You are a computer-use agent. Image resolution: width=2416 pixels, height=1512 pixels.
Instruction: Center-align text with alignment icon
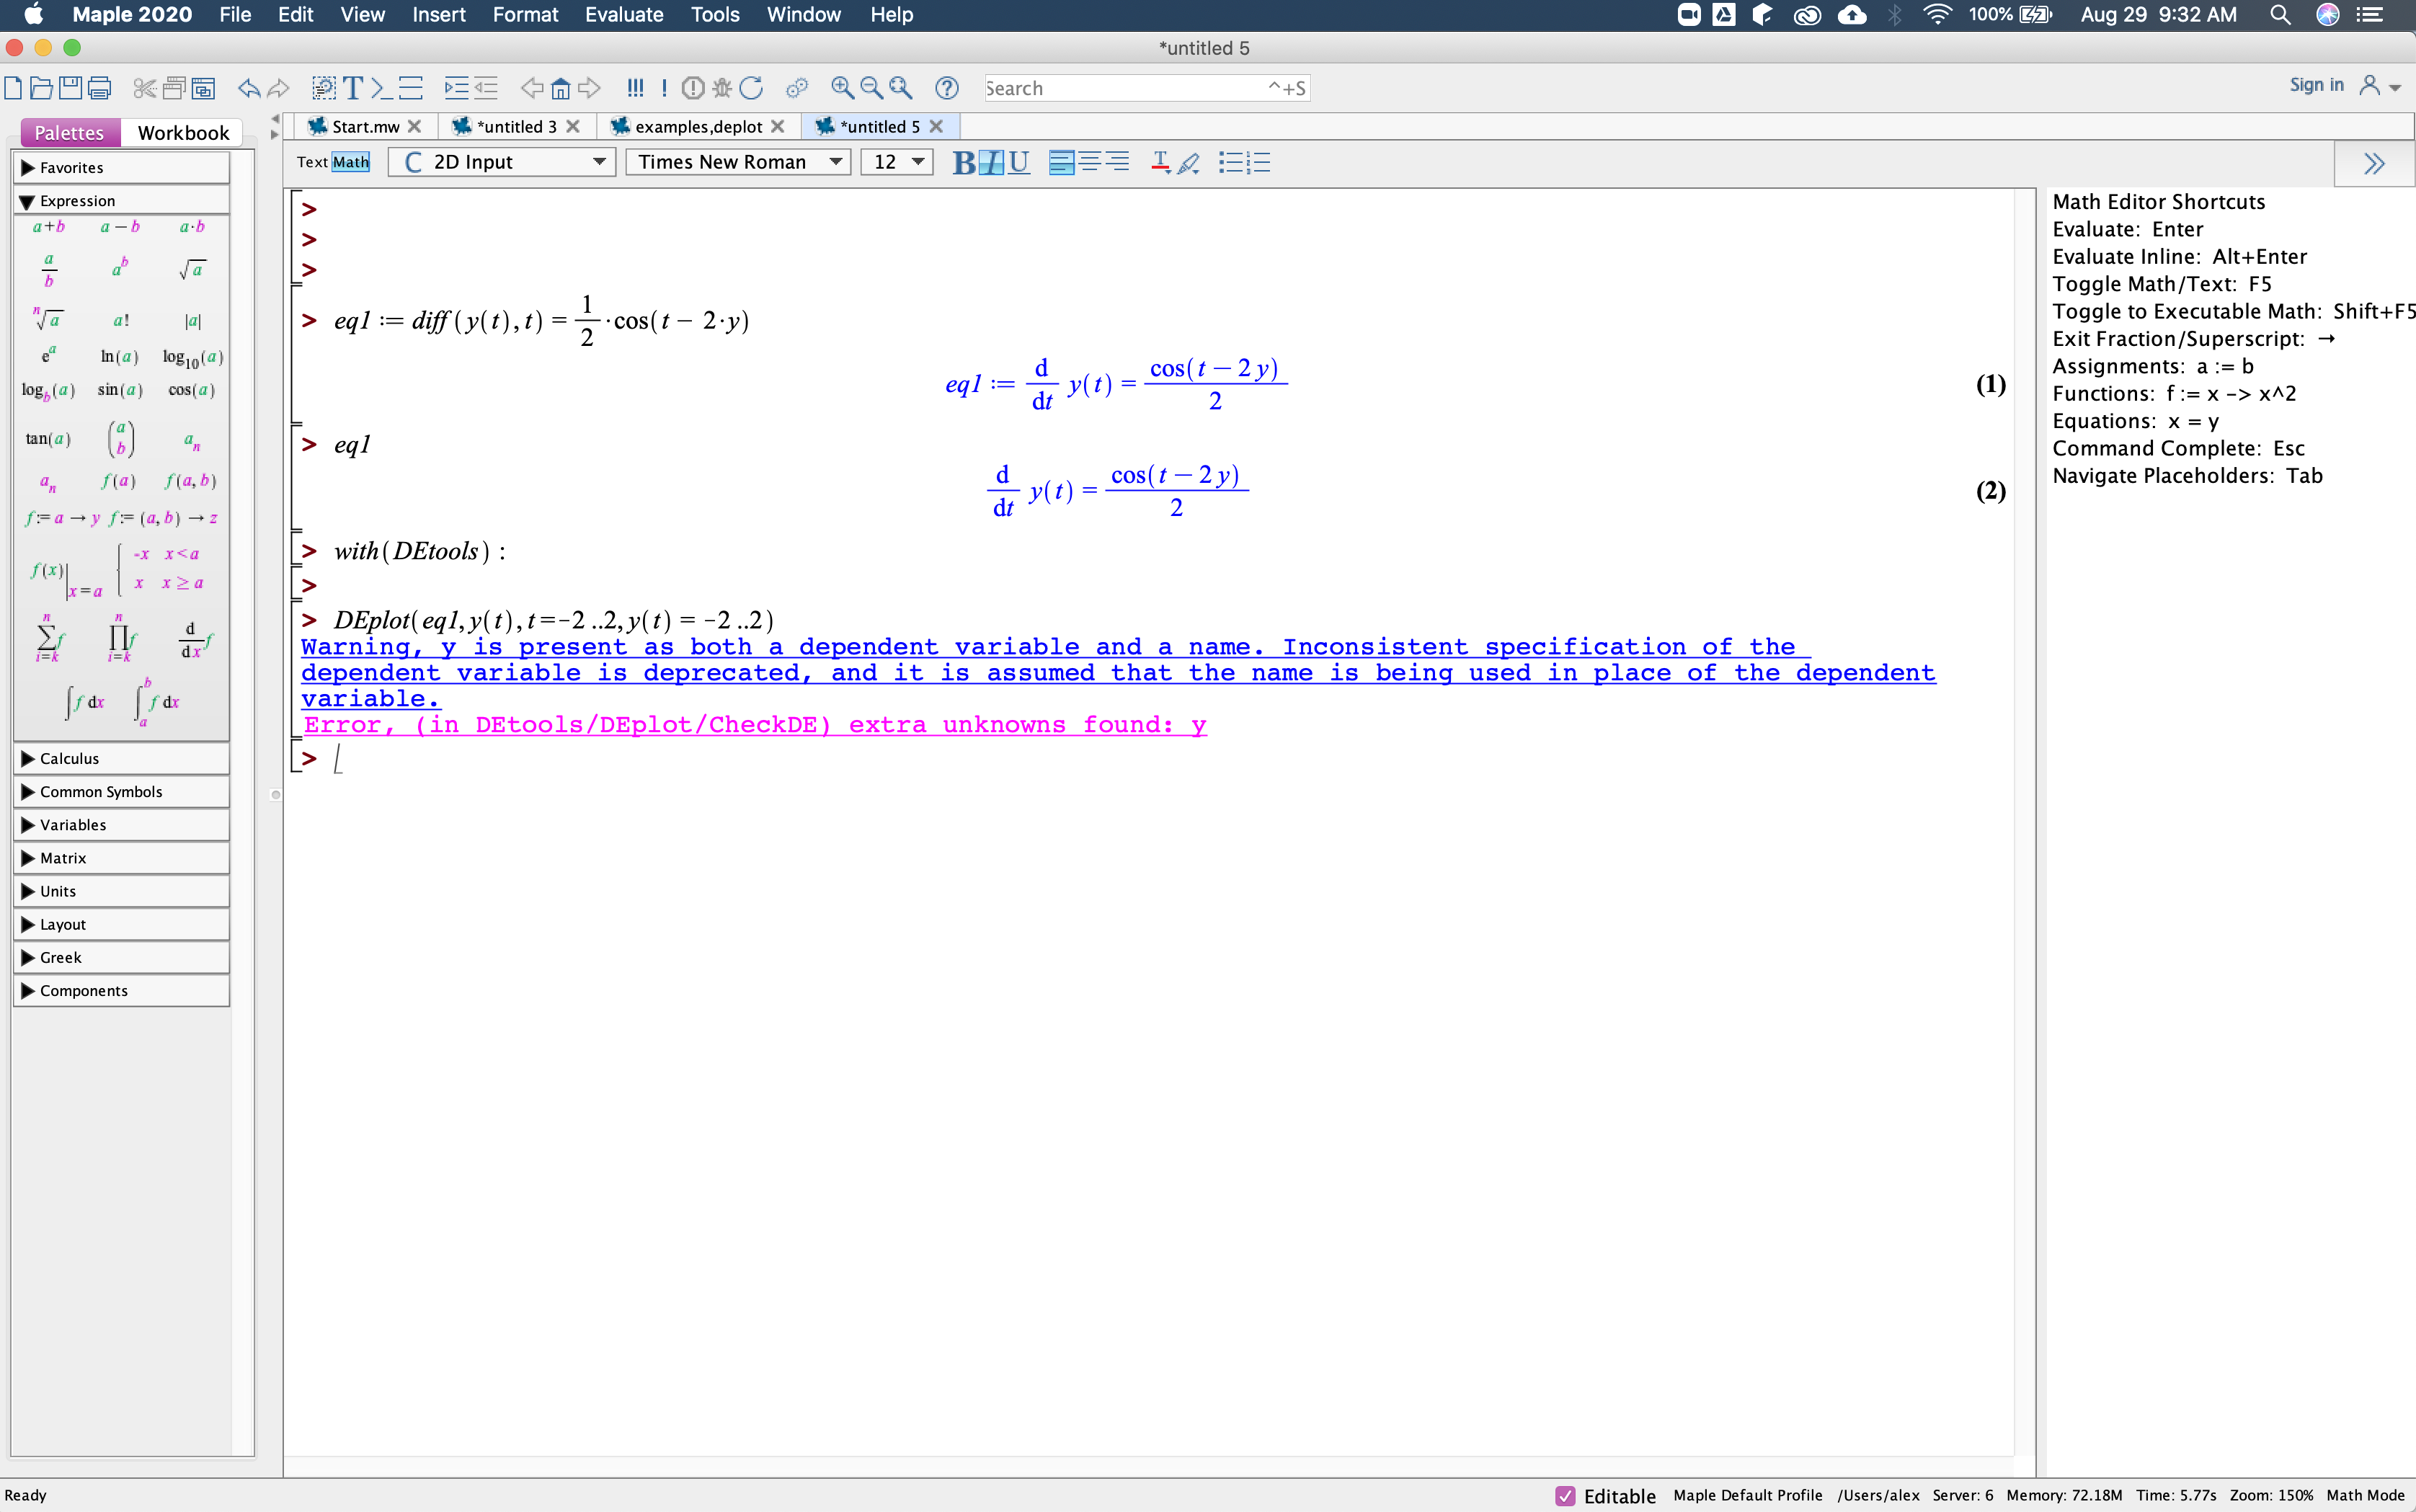click(x=1090, y=162)
